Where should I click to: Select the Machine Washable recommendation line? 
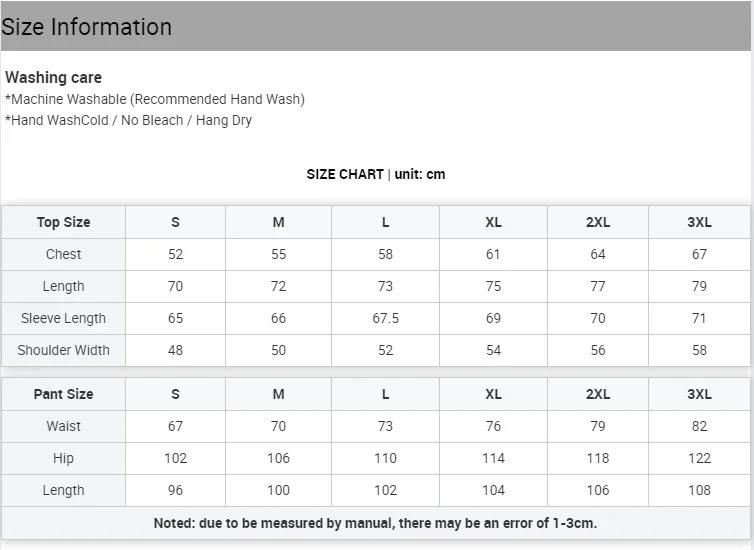tap(155, 99)
